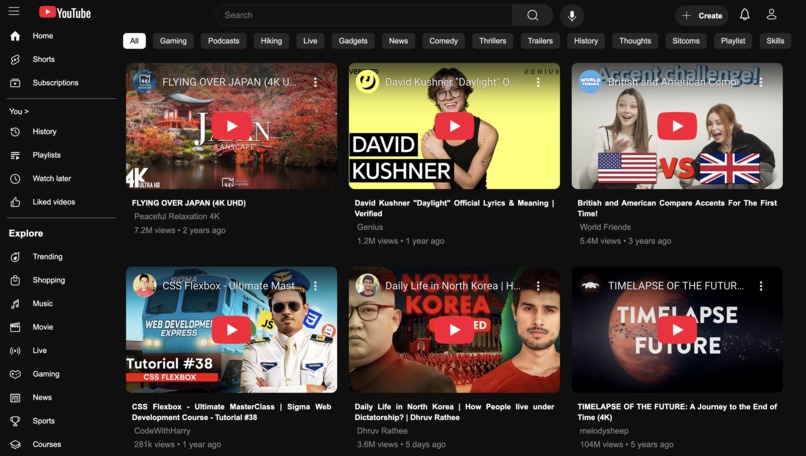Open the Dhruv Rathee channel name below video
The width and height of the screenshot is (806, 456).
[x=382, y=431]
